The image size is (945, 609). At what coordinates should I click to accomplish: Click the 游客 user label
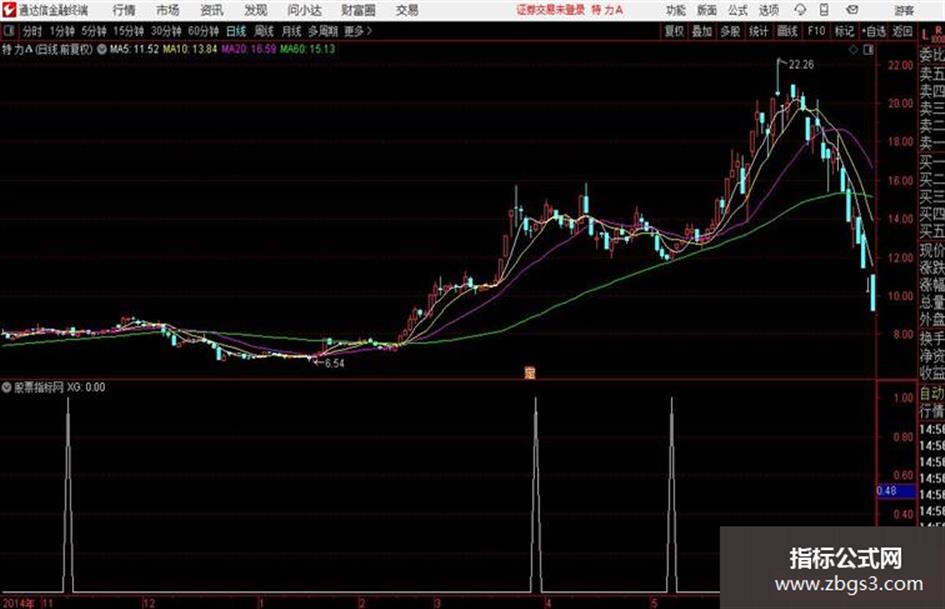tap(903, 10)
